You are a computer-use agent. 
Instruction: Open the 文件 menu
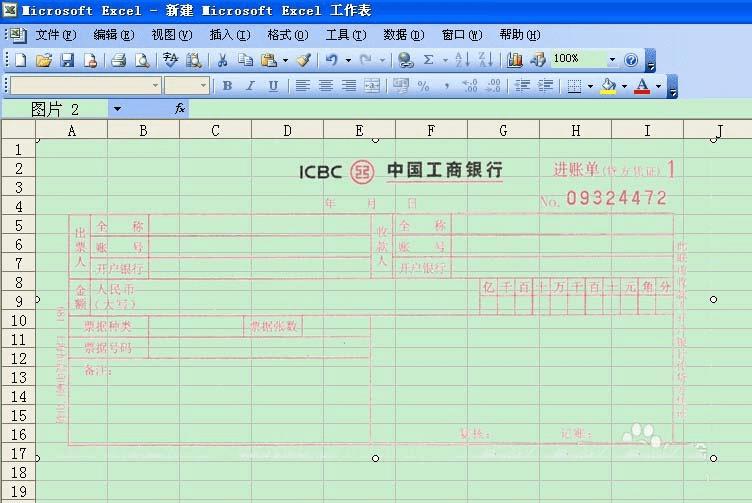(x=56, y=35)
